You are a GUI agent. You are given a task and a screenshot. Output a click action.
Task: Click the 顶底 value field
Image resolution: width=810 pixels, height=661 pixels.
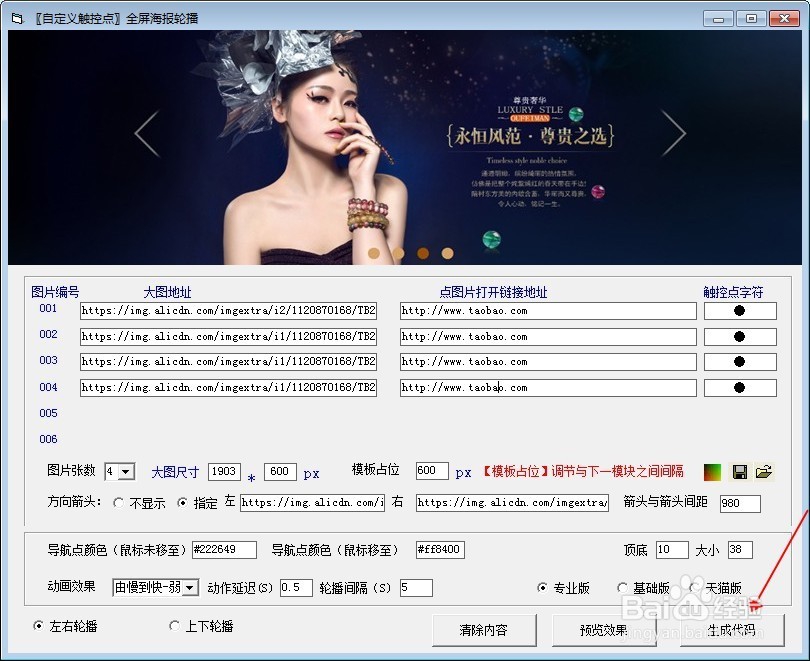(672, 550)
